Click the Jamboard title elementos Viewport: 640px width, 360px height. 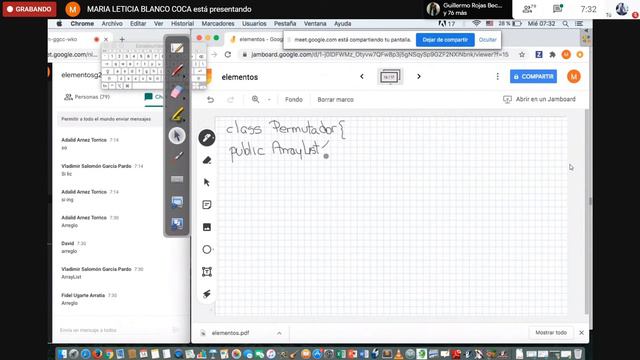point(240,77)
